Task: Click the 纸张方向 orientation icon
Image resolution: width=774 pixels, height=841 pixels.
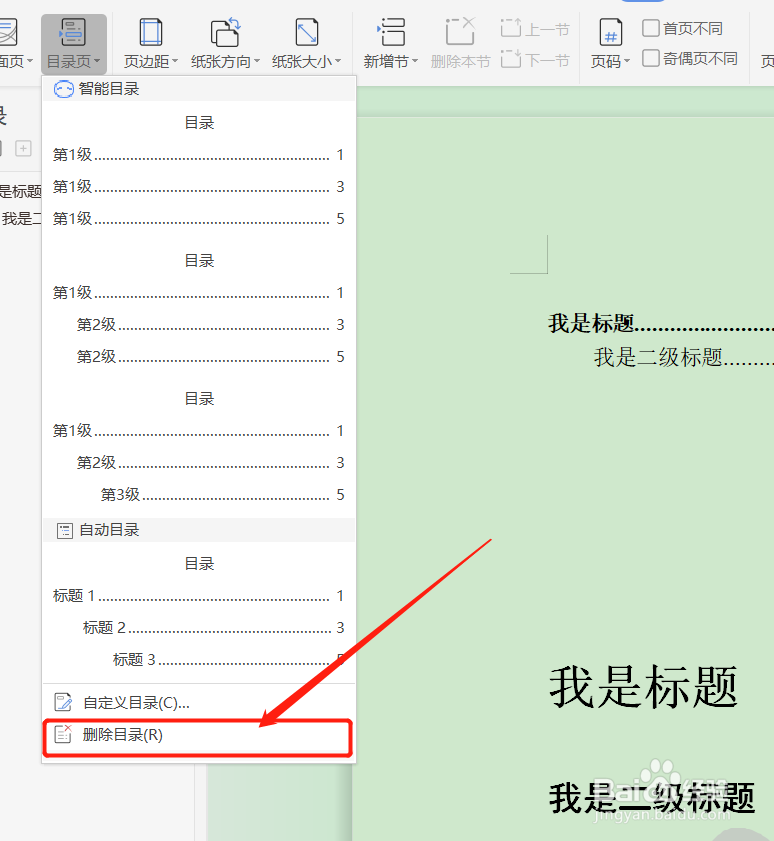Action: 225,32
